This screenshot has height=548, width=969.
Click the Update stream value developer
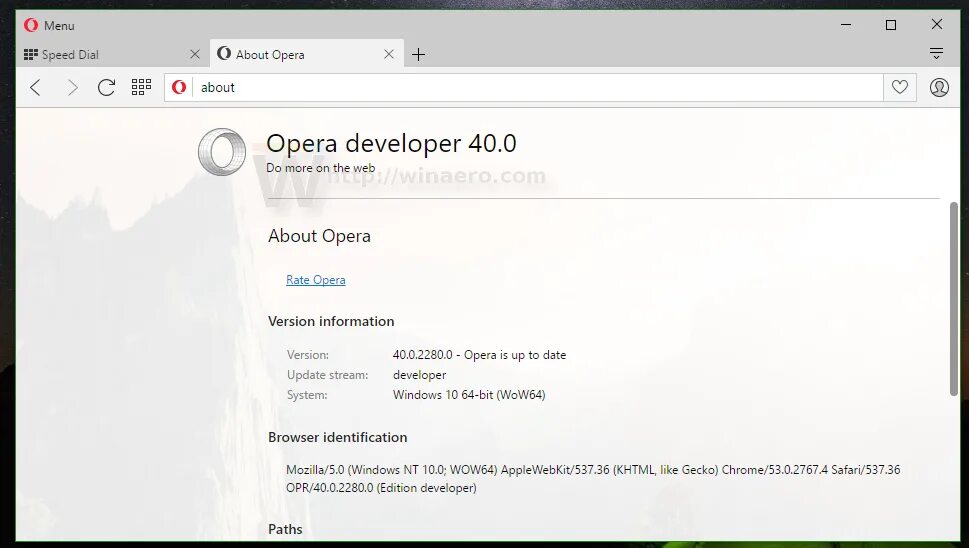click(x=420, y=375)
